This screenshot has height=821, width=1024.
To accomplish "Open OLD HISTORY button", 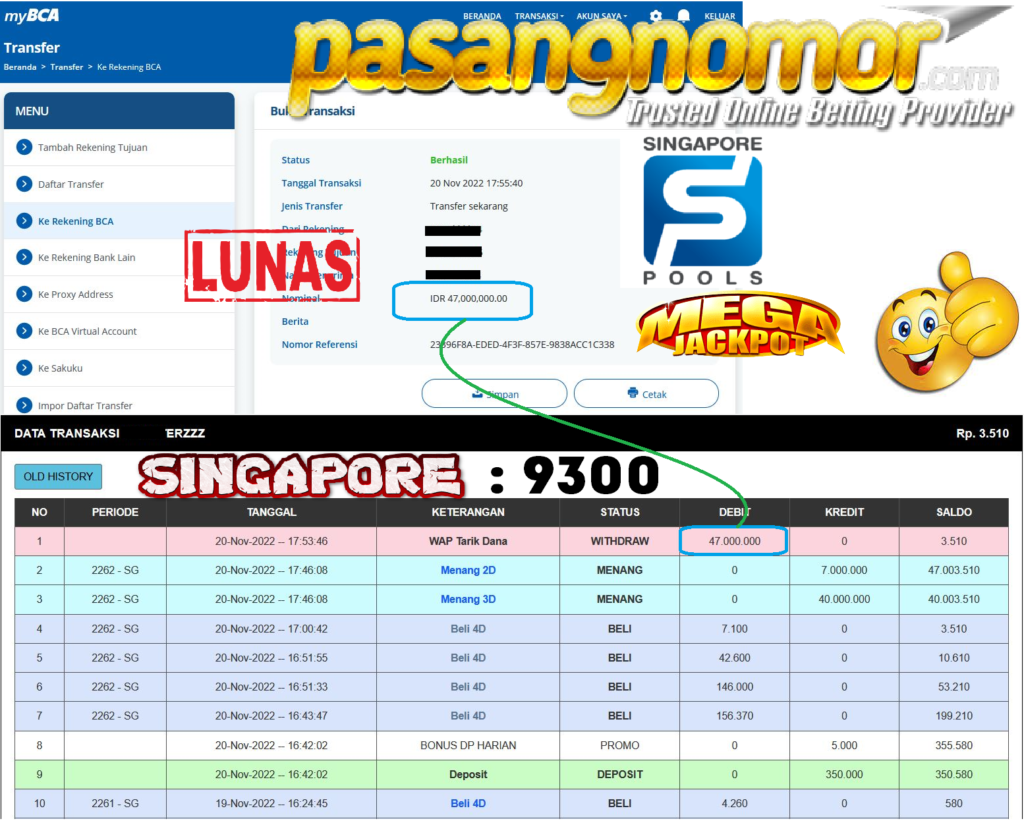I will click(x=58, y=476).
